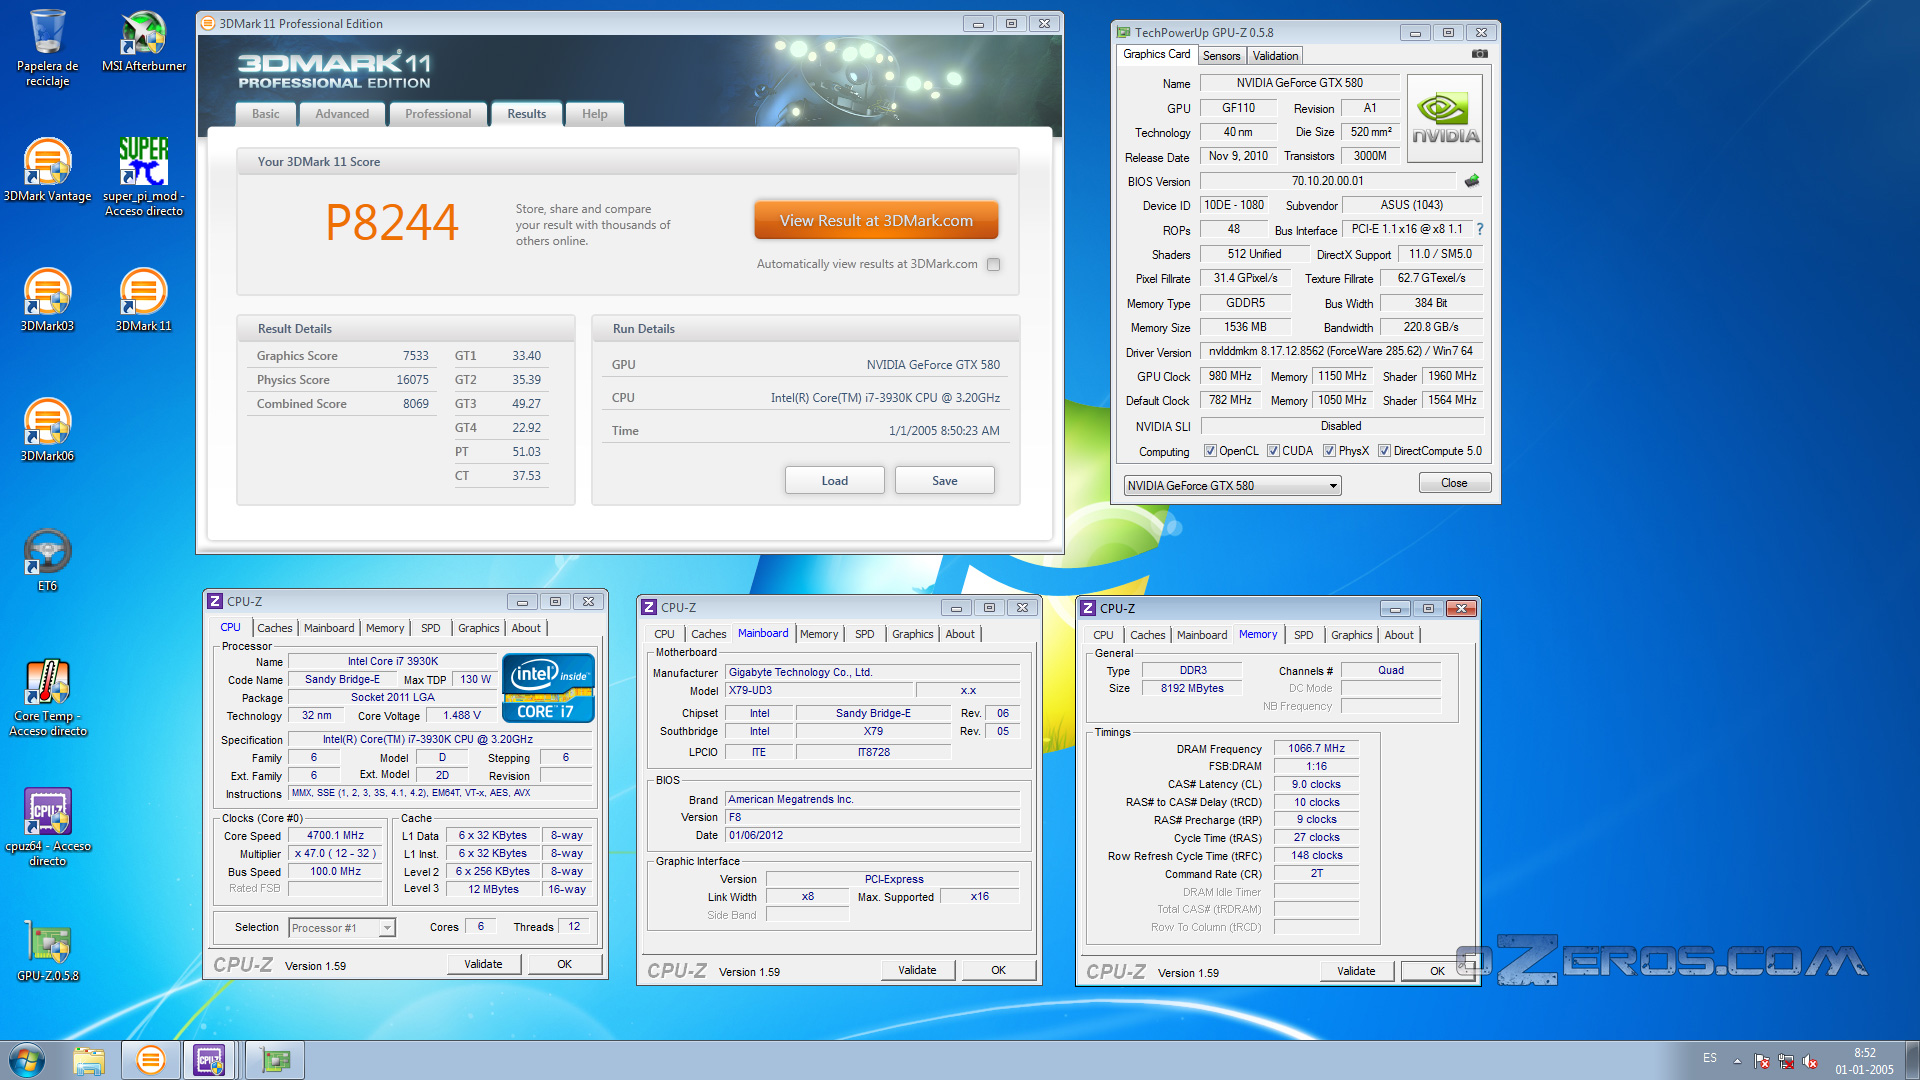This screenshot has height=1080, width=1920.
Task: Open ET6 desktop shortcut
Action: click(47, 561)
